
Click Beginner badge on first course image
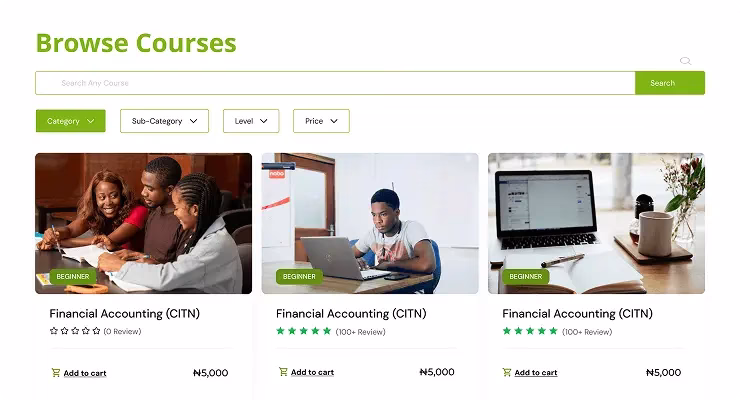click(73, 276)
